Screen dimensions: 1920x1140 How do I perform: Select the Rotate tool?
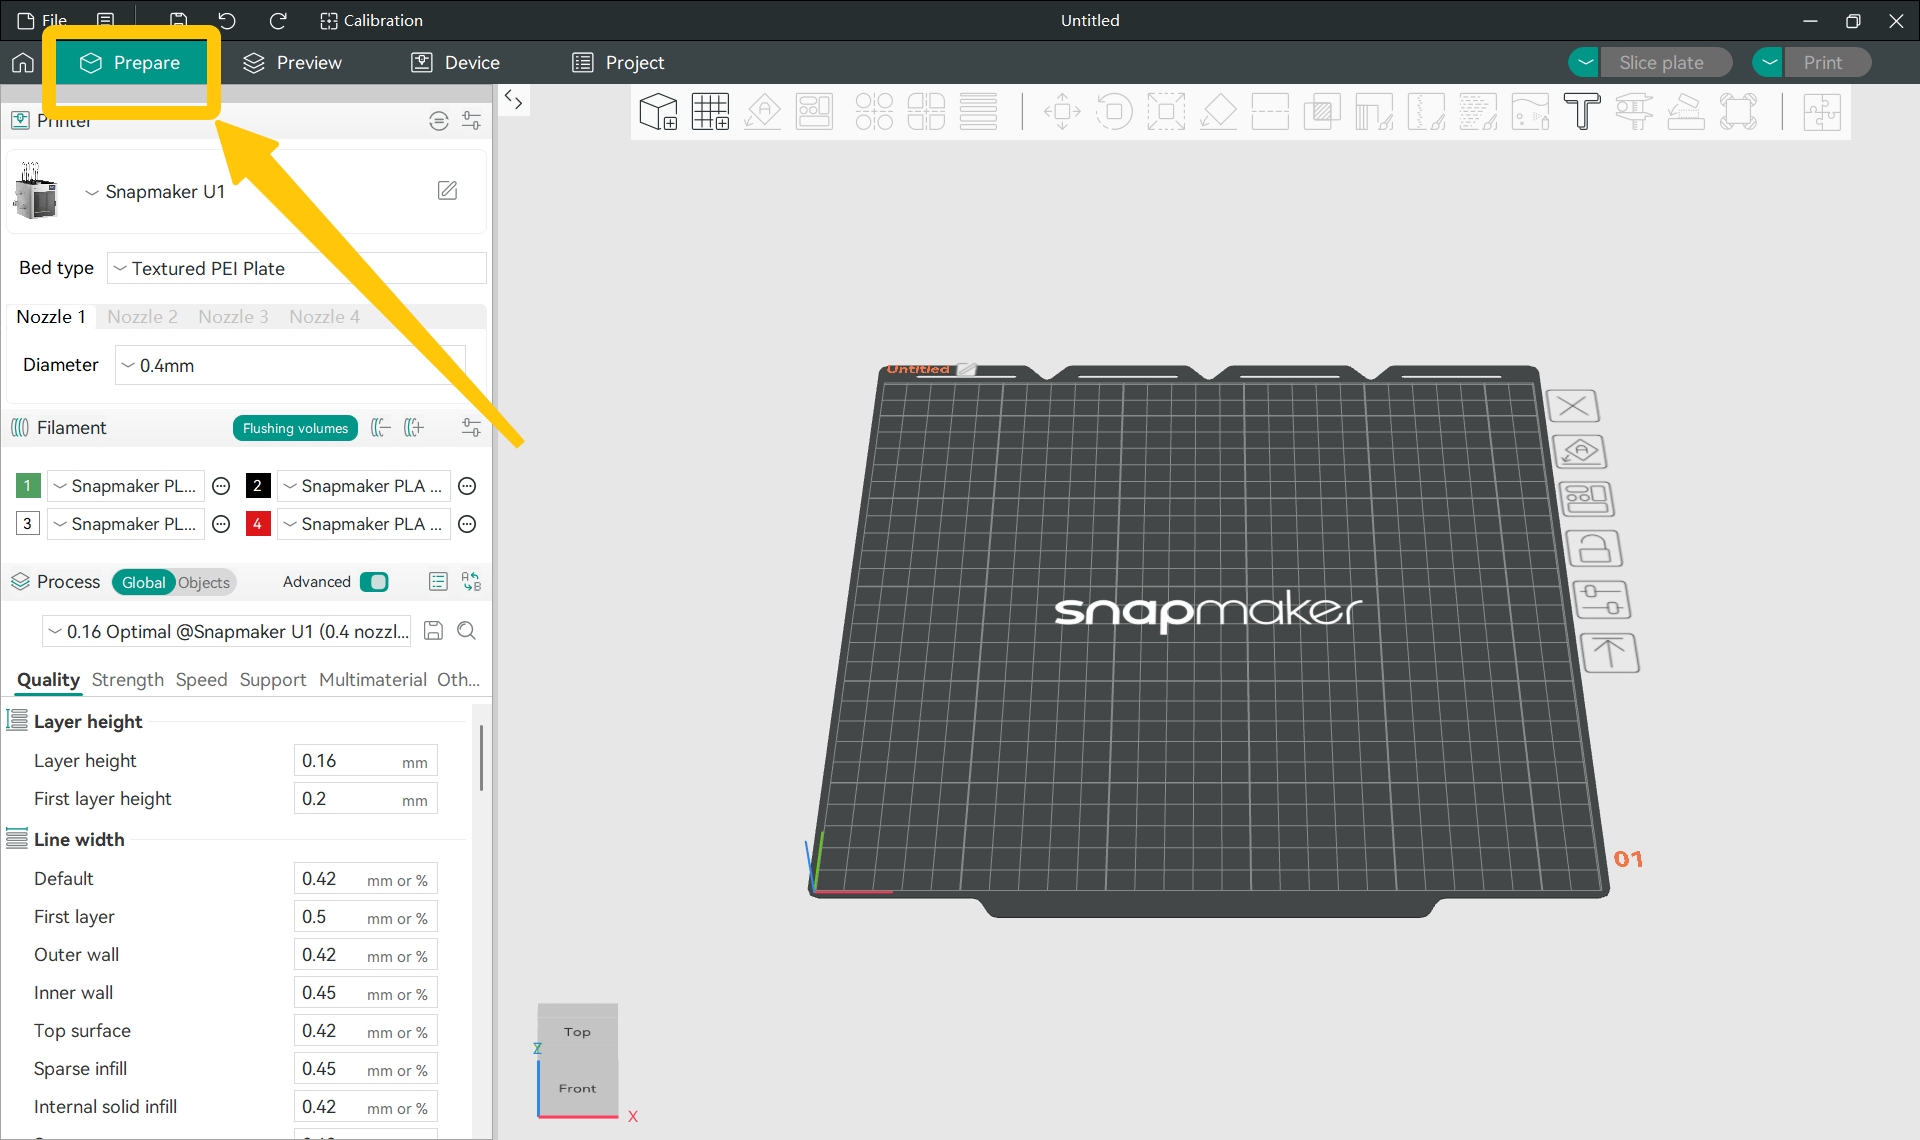click(1114, 112)
